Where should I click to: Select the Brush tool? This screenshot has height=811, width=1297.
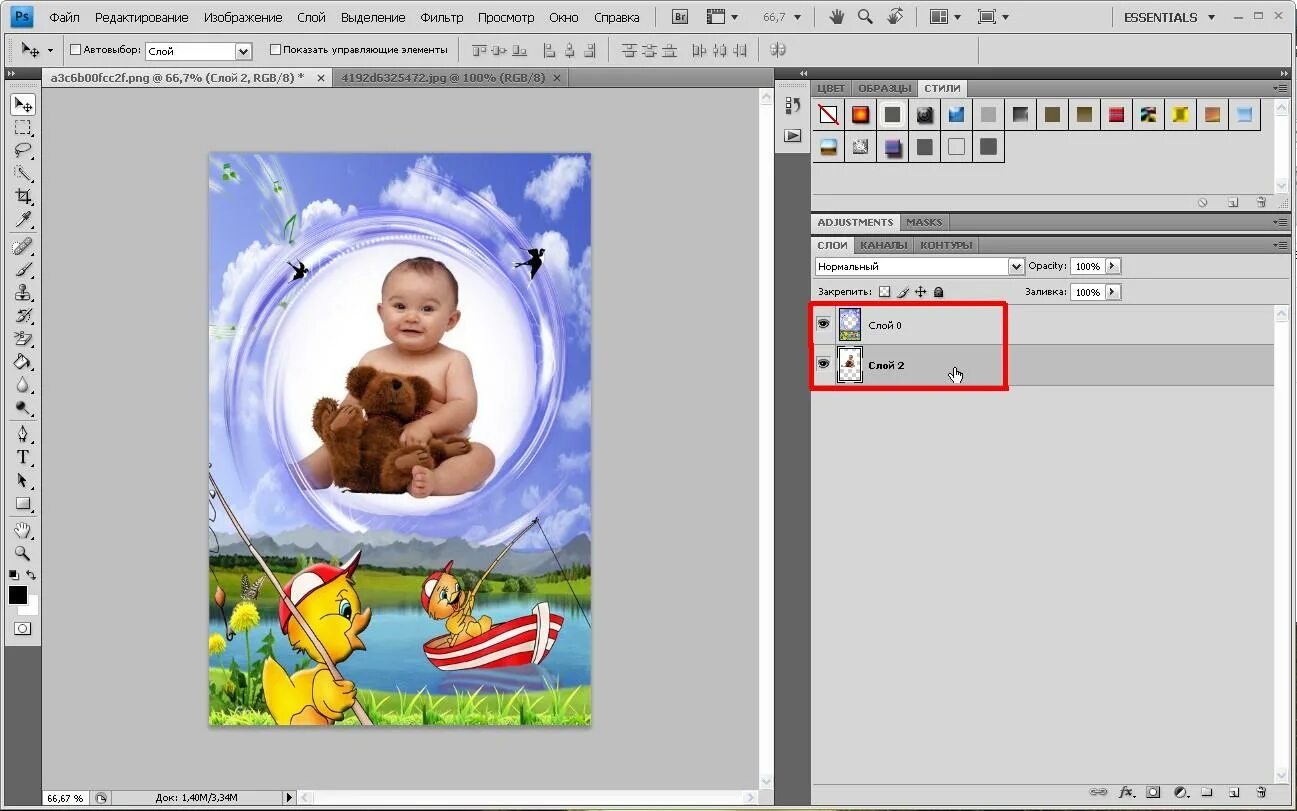(22, 269)
